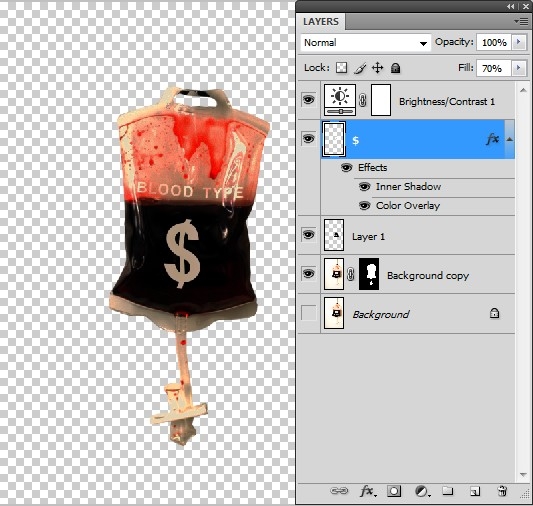The image size is (533, 506).
Task: Select the Background layer name
Action: click(x=381, y=314)
